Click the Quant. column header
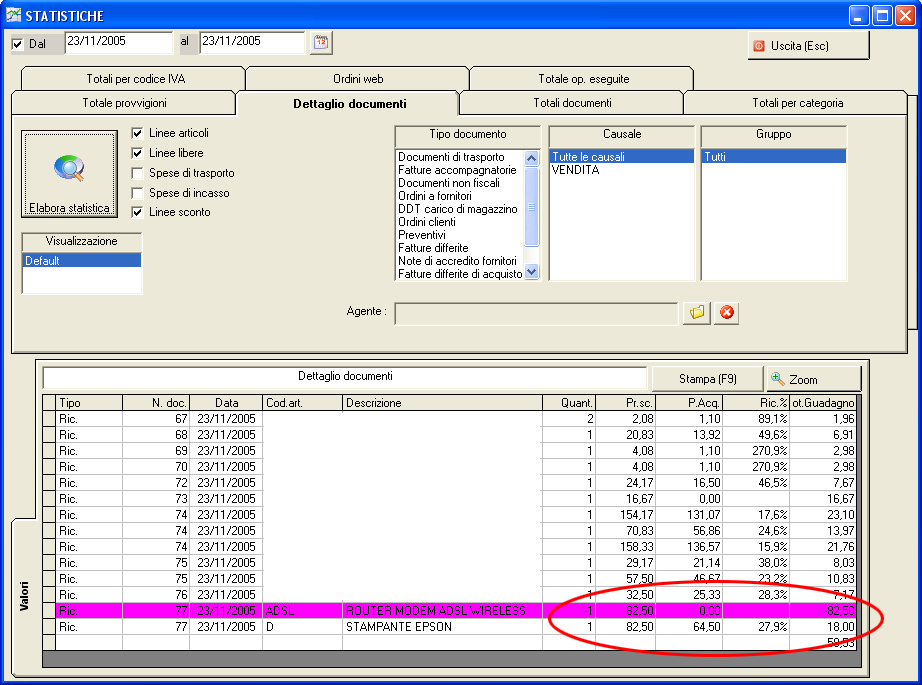Viewport: 922px width, 685px height. click(569, 403)
